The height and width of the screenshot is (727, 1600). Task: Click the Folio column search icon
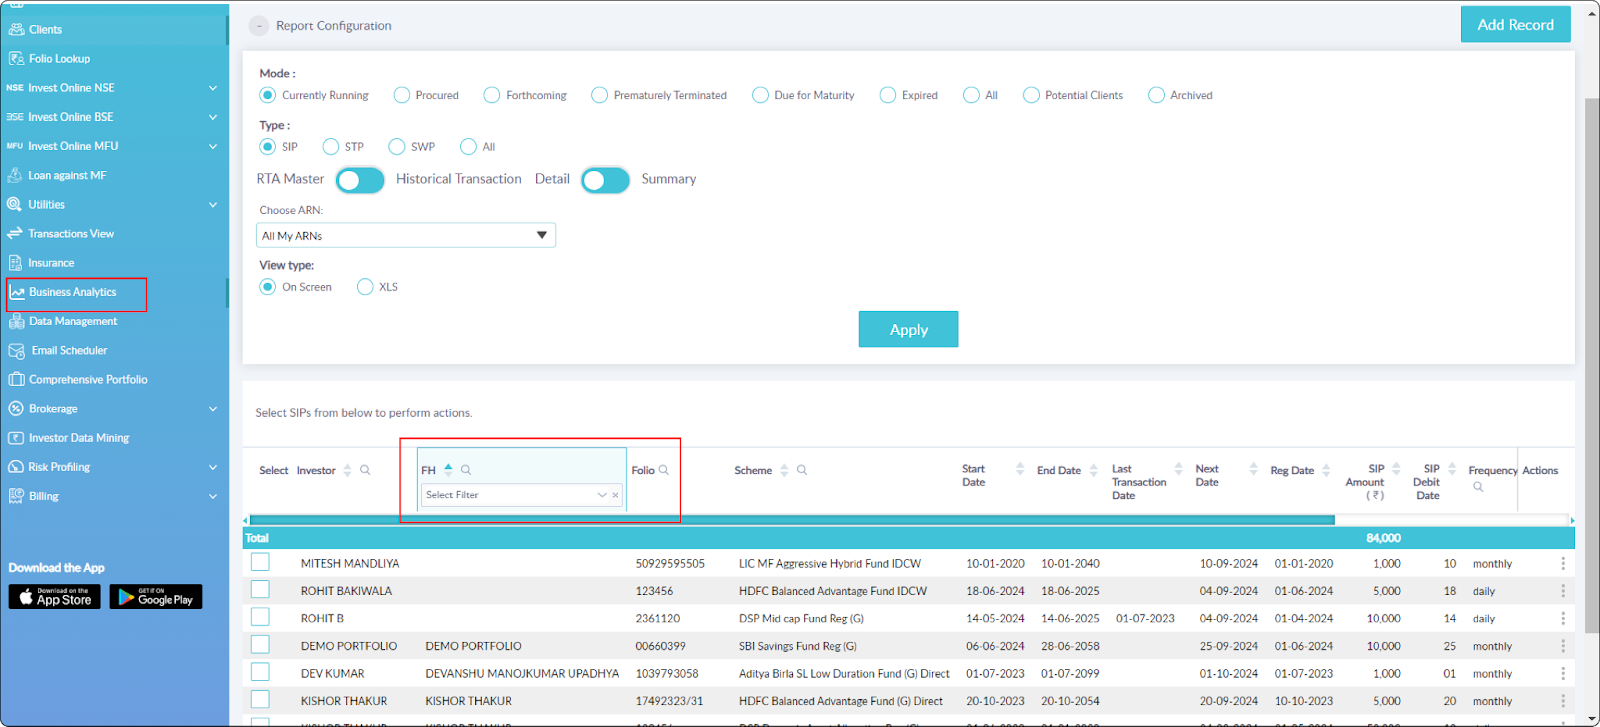click(664, 470)
